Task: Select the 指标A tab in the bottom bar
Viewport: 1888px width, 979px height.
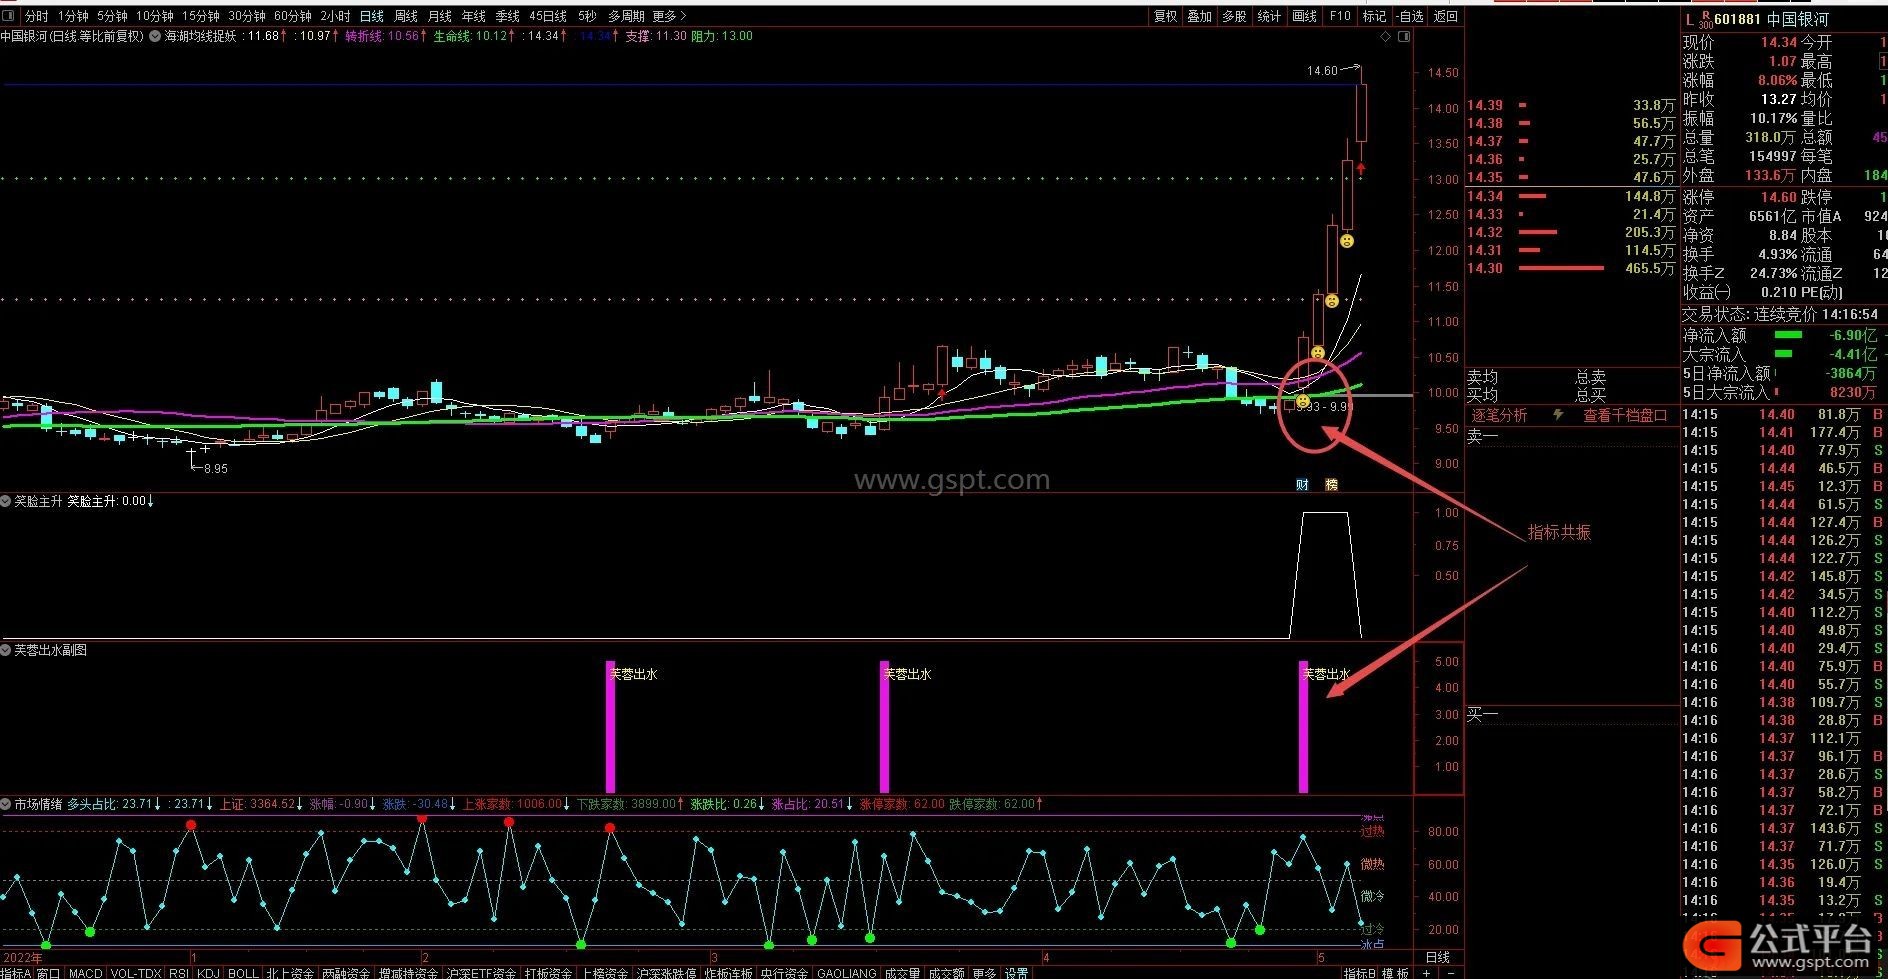Action: pyautogui.click(x=17, y=972)
